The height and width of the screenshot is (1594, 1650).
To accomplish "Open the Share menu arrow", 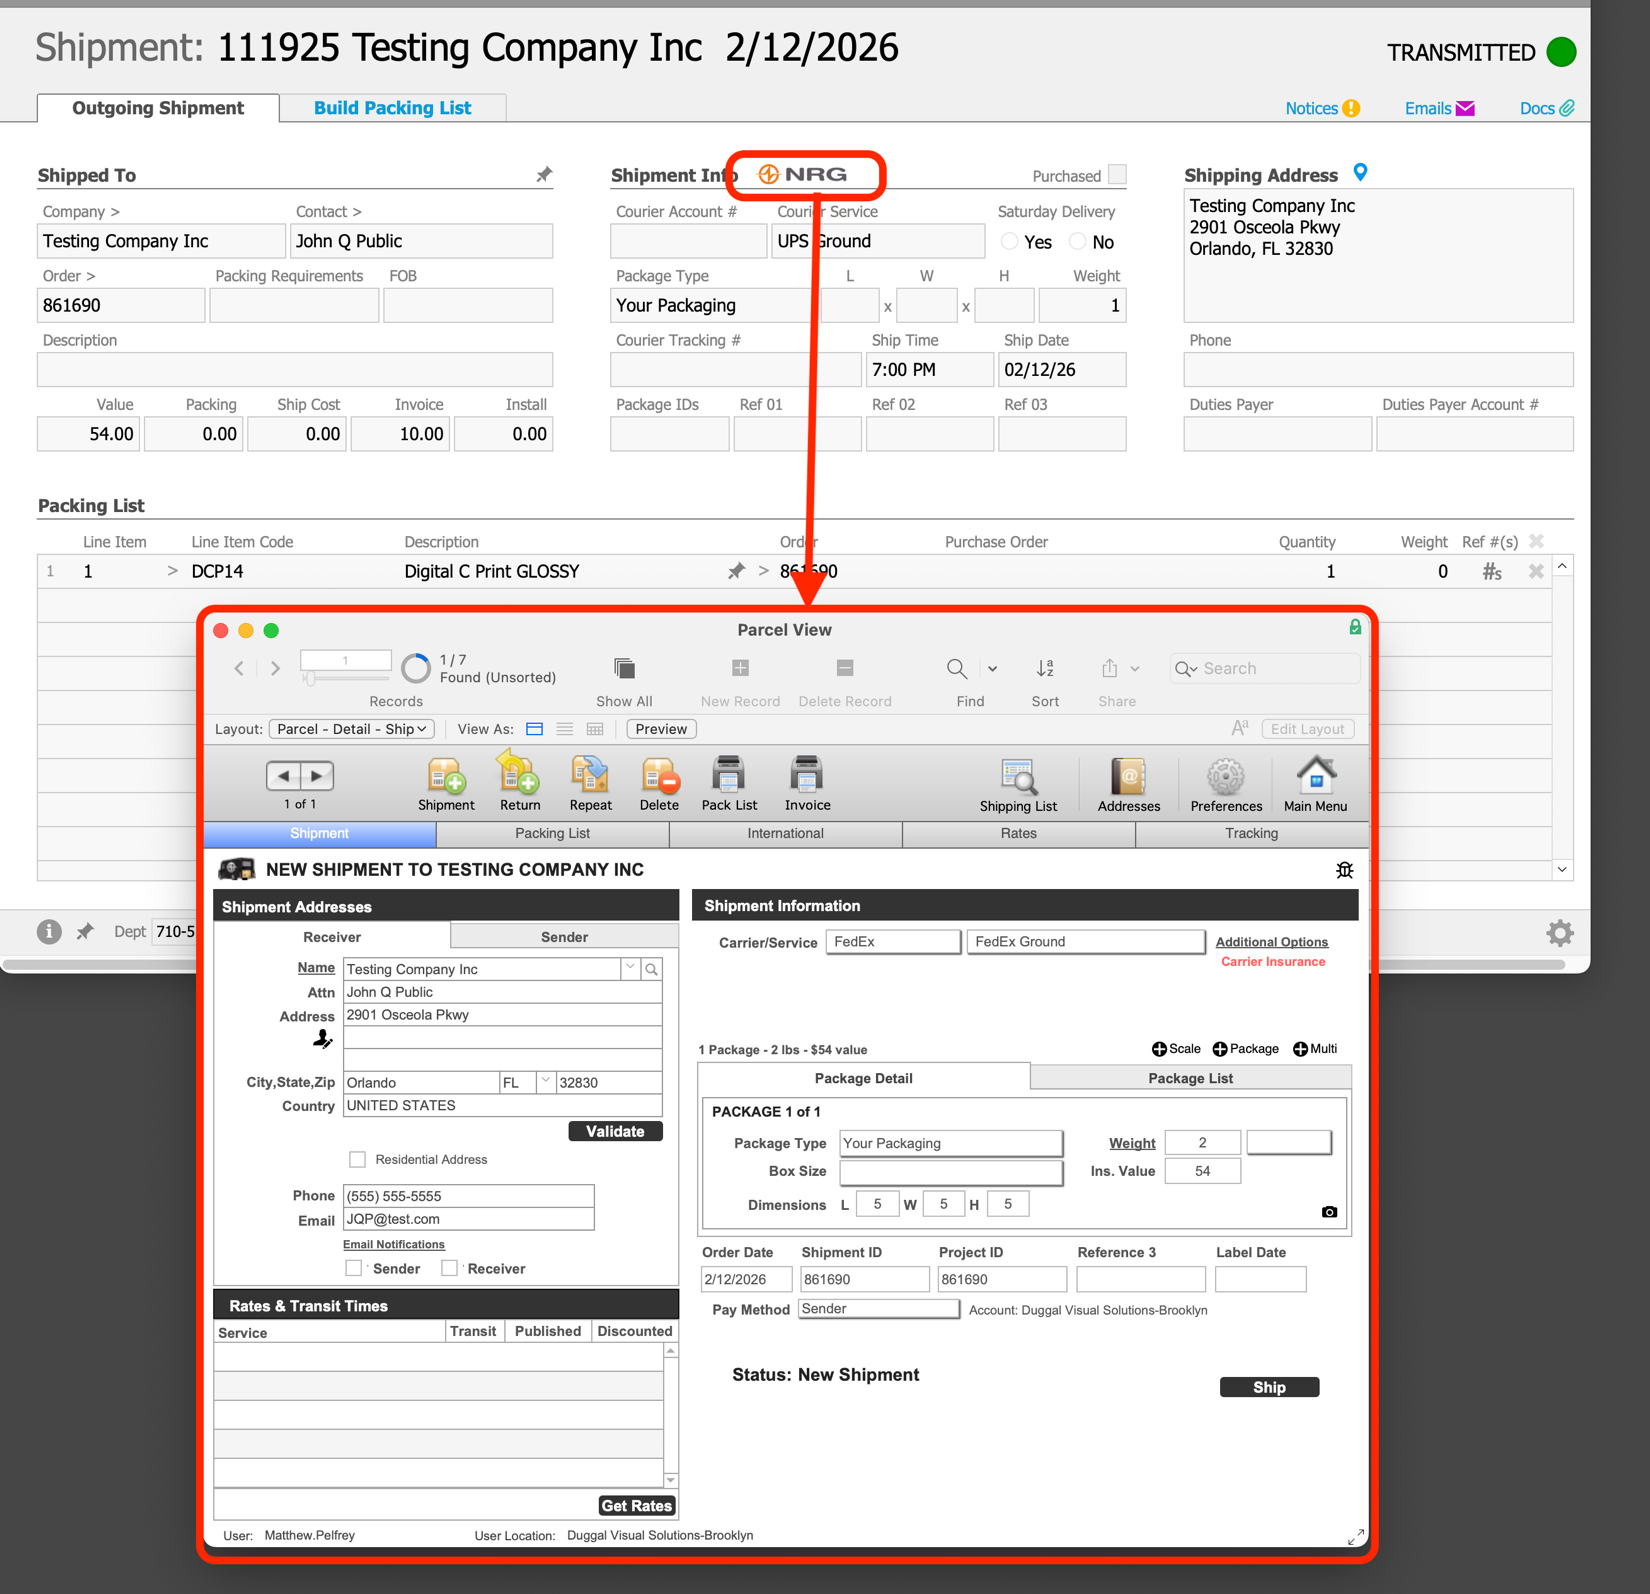I will (x=1135, y=669).
